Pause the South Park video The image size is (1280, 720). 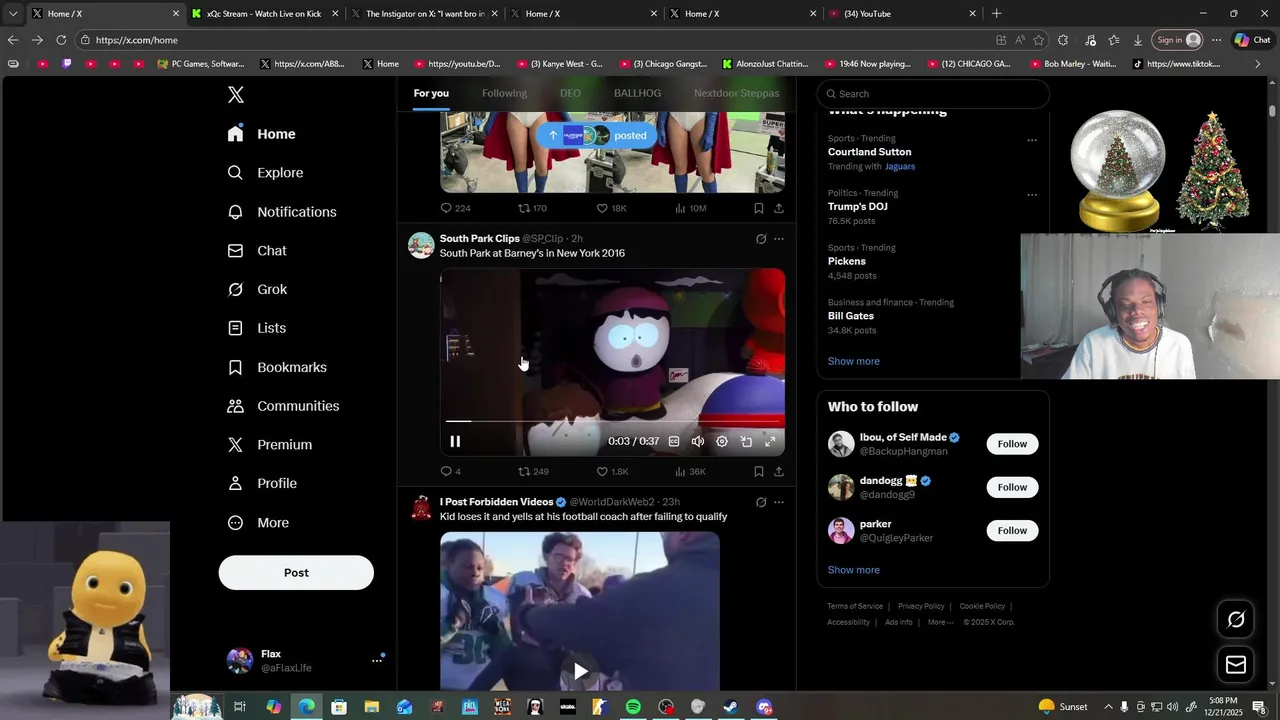pos(455,441)
